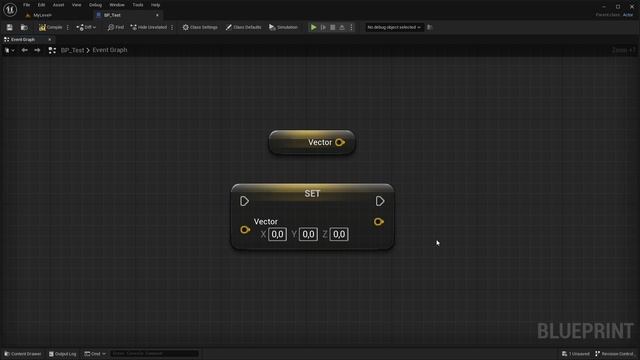Select the BP_Test tab
This screenshot has height=360, width=640.
pyautogui.click(x=112, y=15)
